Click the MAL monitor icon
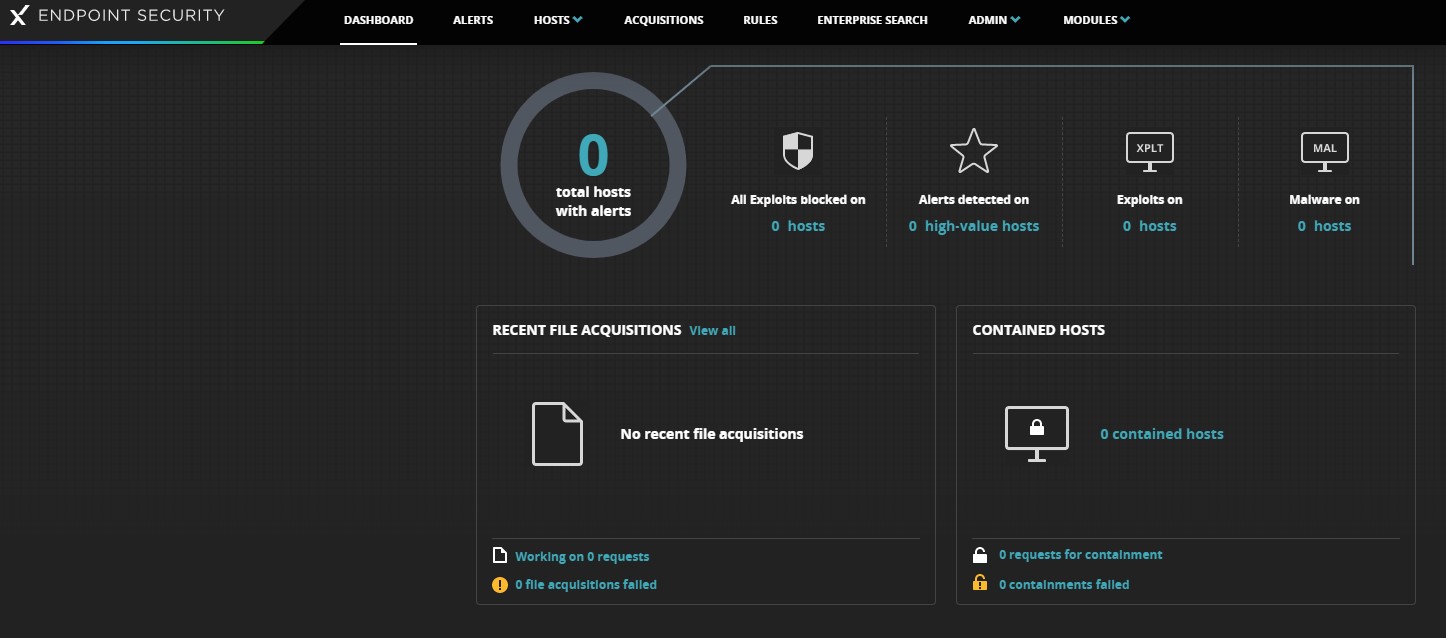Viewport: 1446px width, 638px height. 1324,151
